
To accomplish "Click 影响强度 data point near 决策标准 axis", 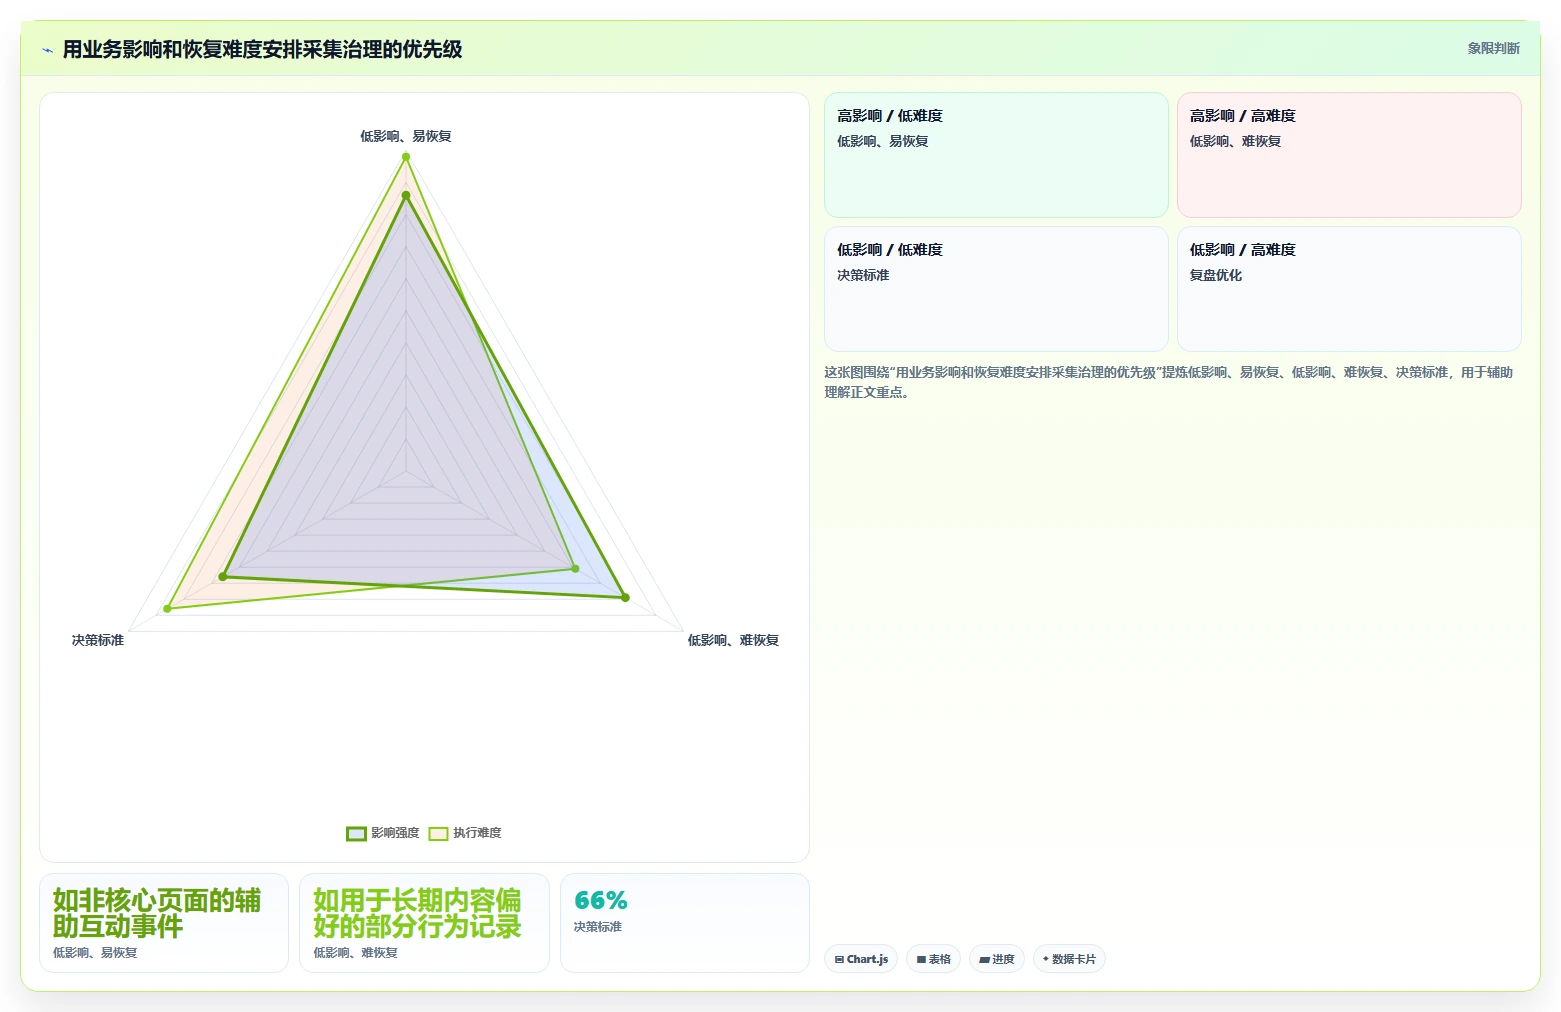I will (x=223, y=577).
